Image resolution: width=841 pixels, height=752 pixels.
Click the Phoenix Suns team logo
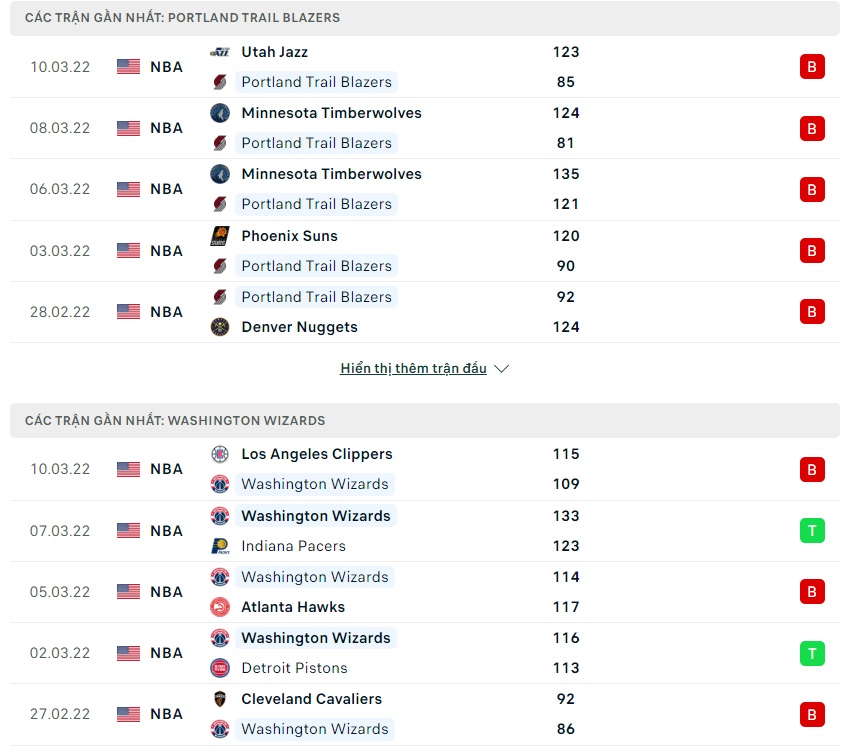coord(220,236)
